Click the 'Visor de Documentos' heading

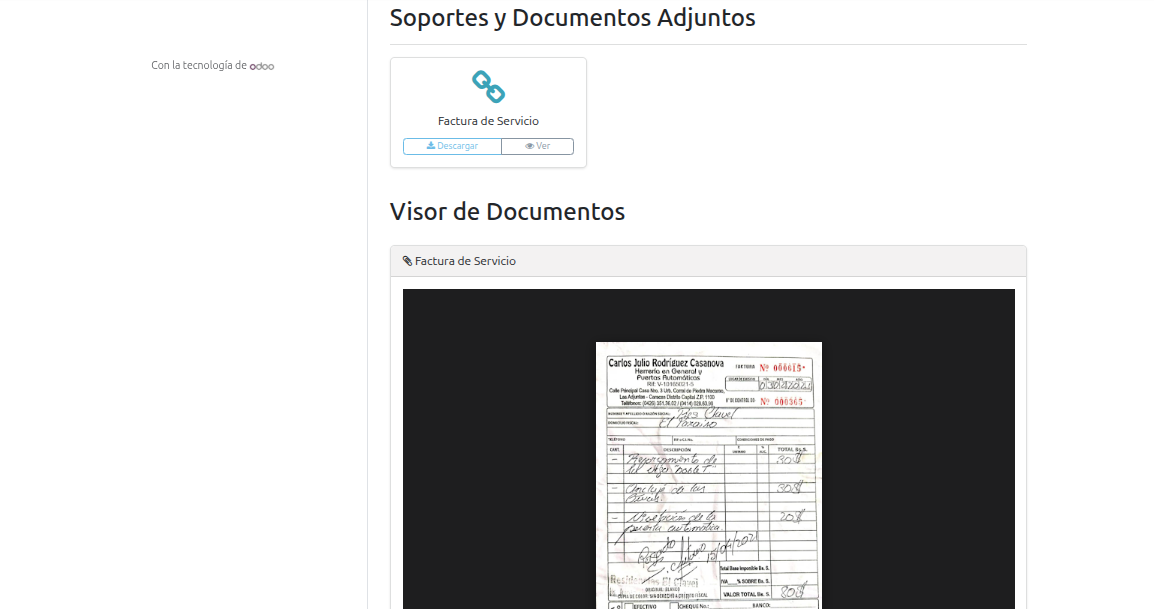pyautogui.click(x=507, y=212)
